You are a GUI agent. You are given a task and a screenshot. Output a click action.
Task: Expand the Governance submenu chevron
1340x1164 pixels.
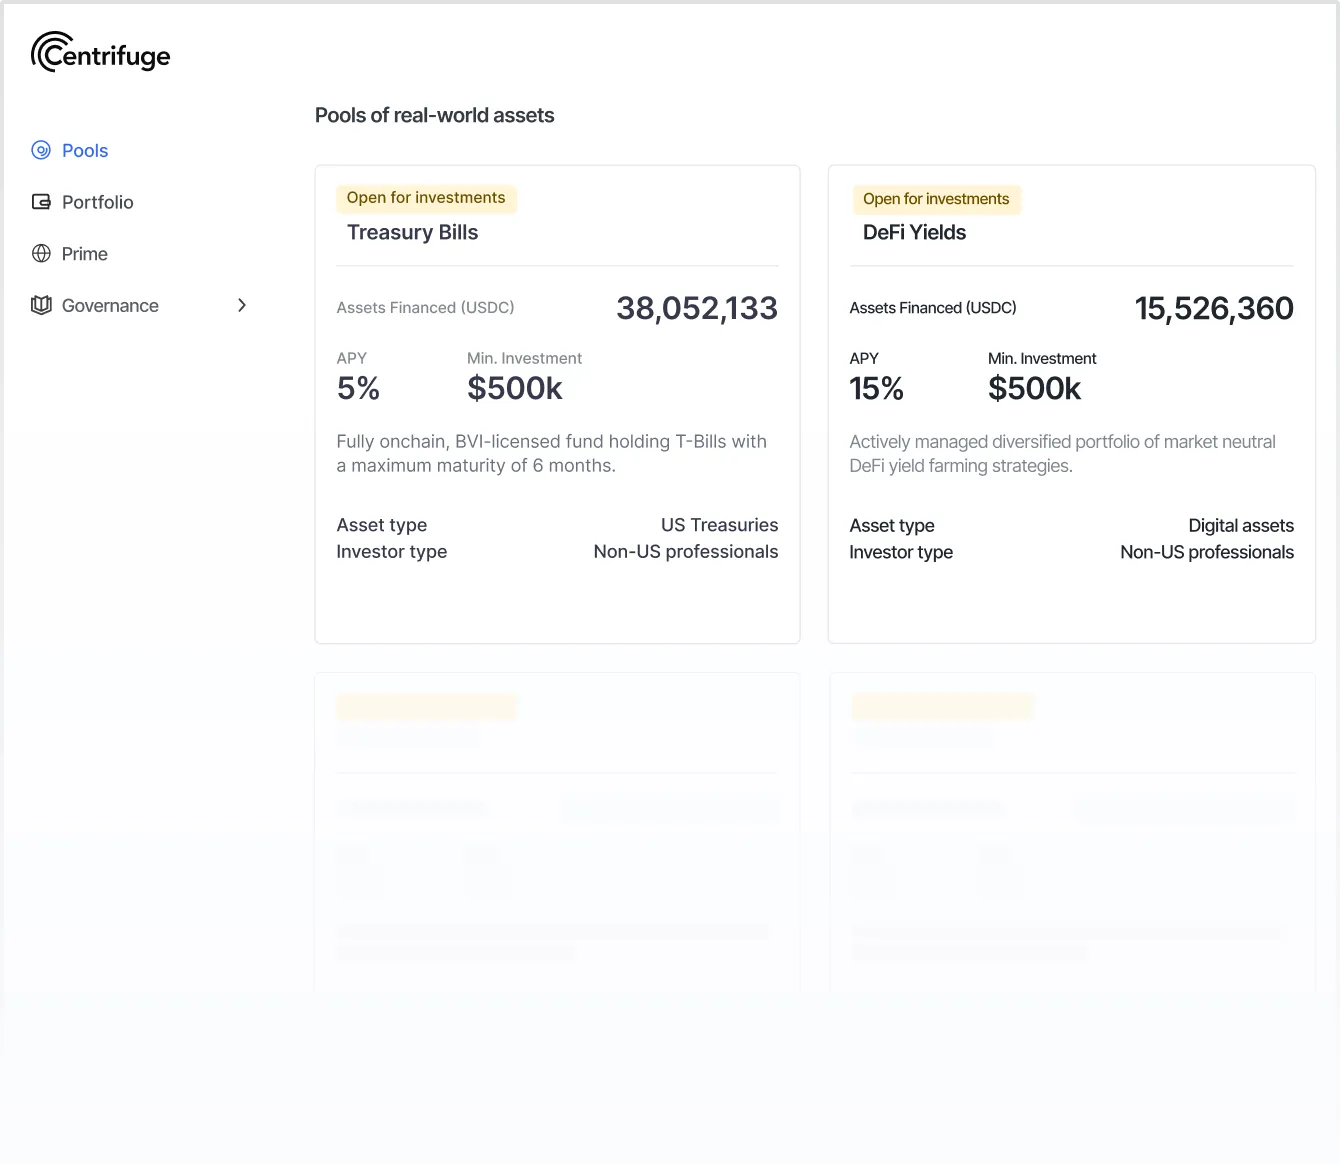[x=241, y=306]
